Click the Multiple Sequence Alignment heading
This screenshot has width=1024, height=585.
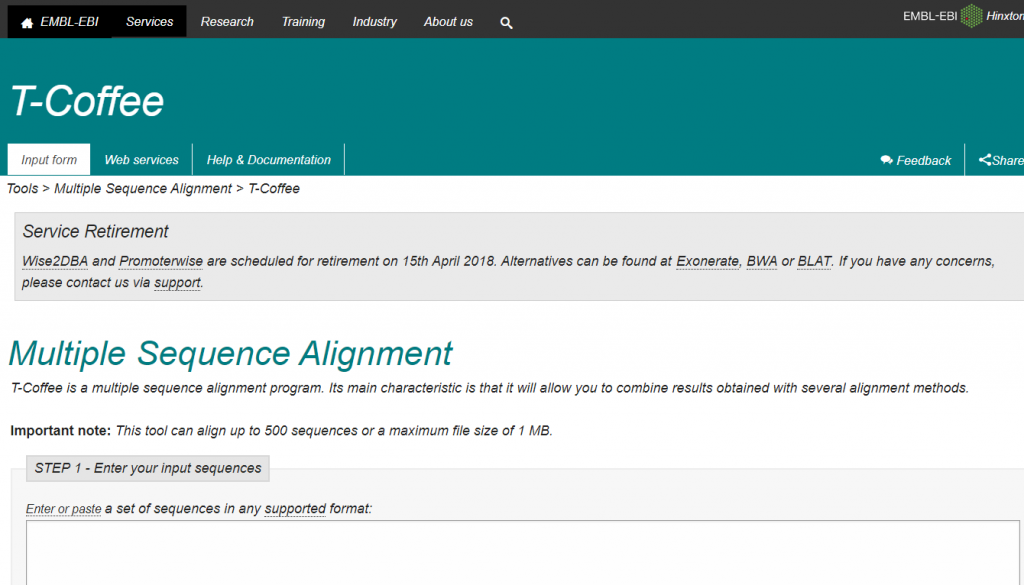pos(230,354)
